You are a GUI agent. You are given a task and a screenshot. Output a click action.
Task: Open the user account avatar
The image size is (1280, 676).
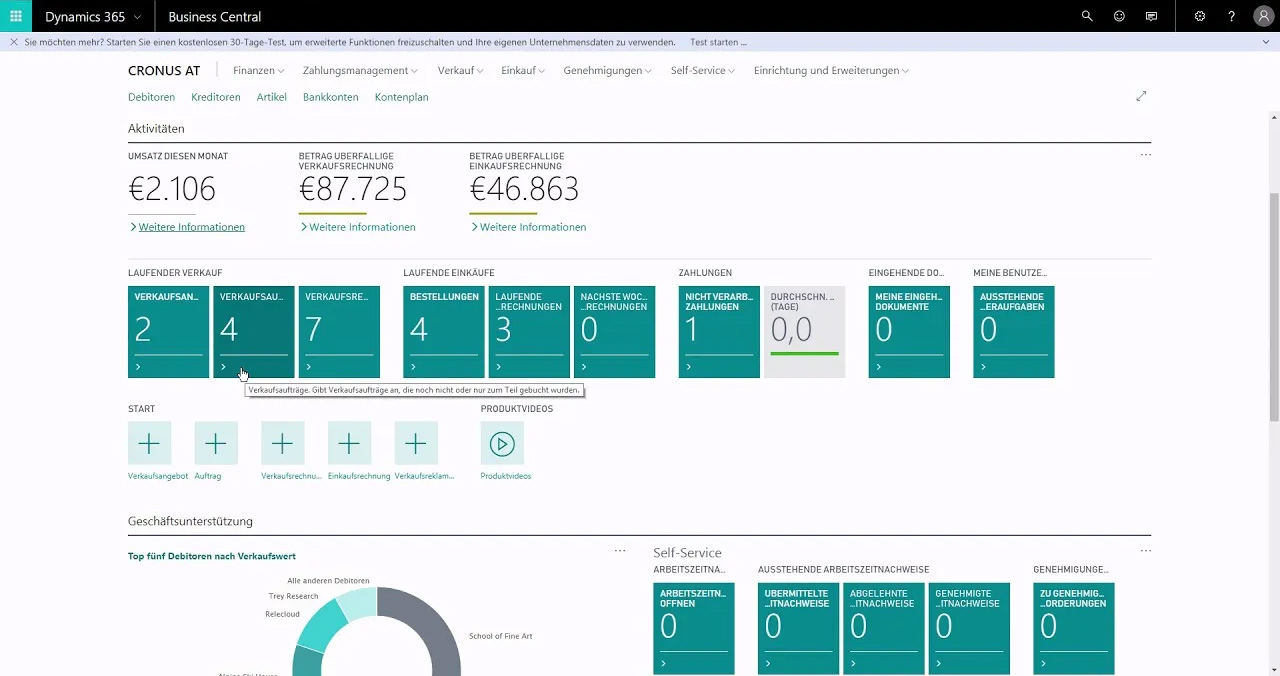click(x=1263, y=16)
